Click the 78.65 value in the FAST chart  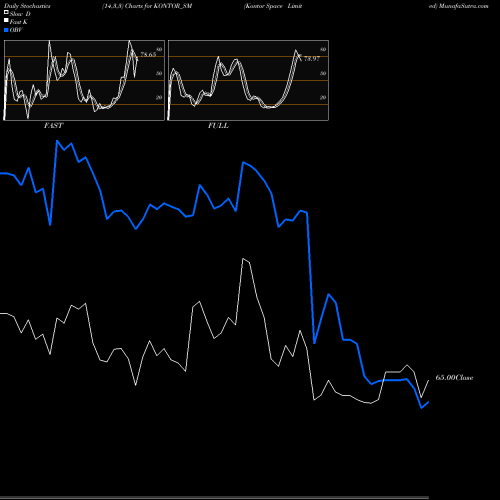(148, 54)
